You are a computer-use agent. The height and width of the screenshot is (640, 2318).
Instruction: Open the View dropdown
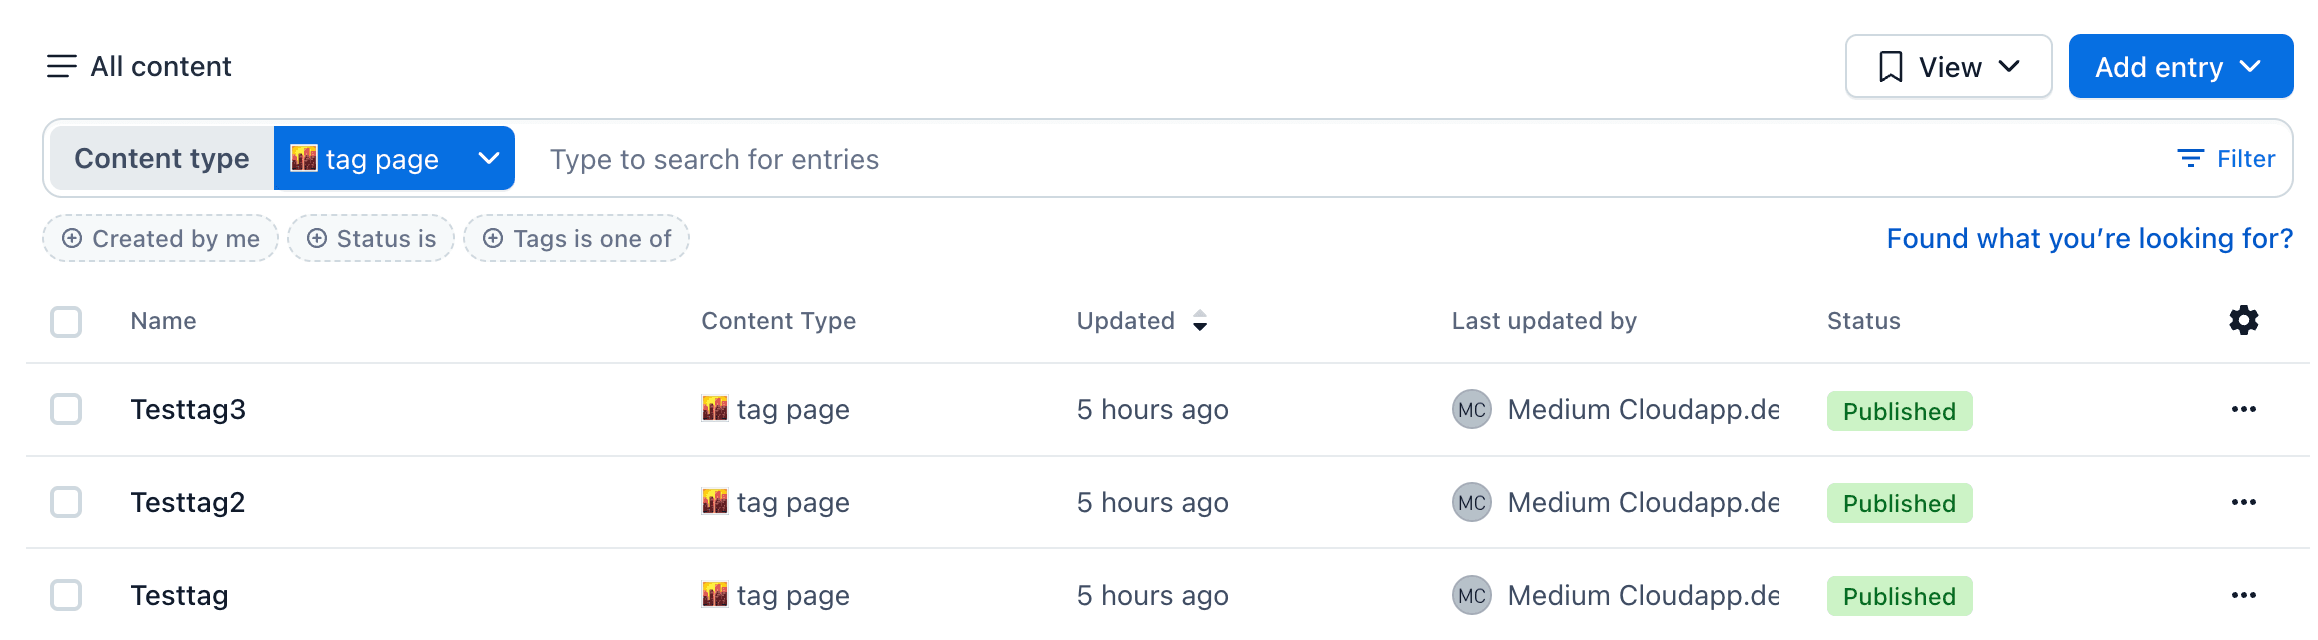pos(1948,67)
